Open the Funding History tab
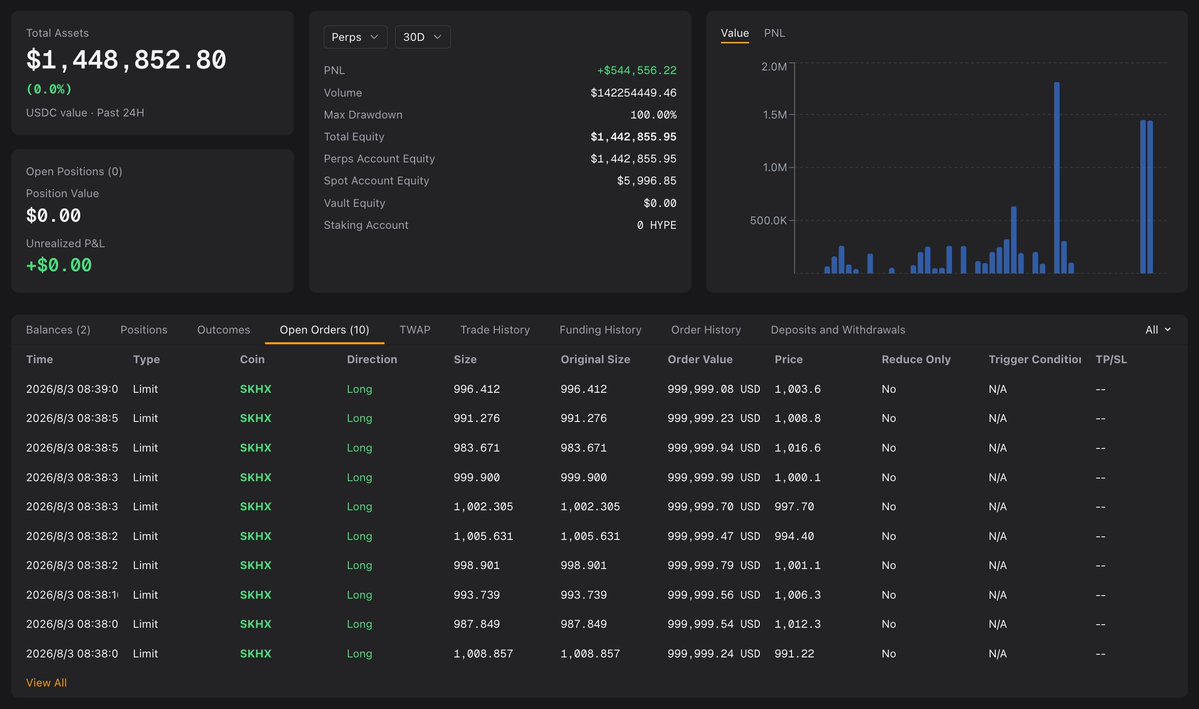 tap(600, 330)
